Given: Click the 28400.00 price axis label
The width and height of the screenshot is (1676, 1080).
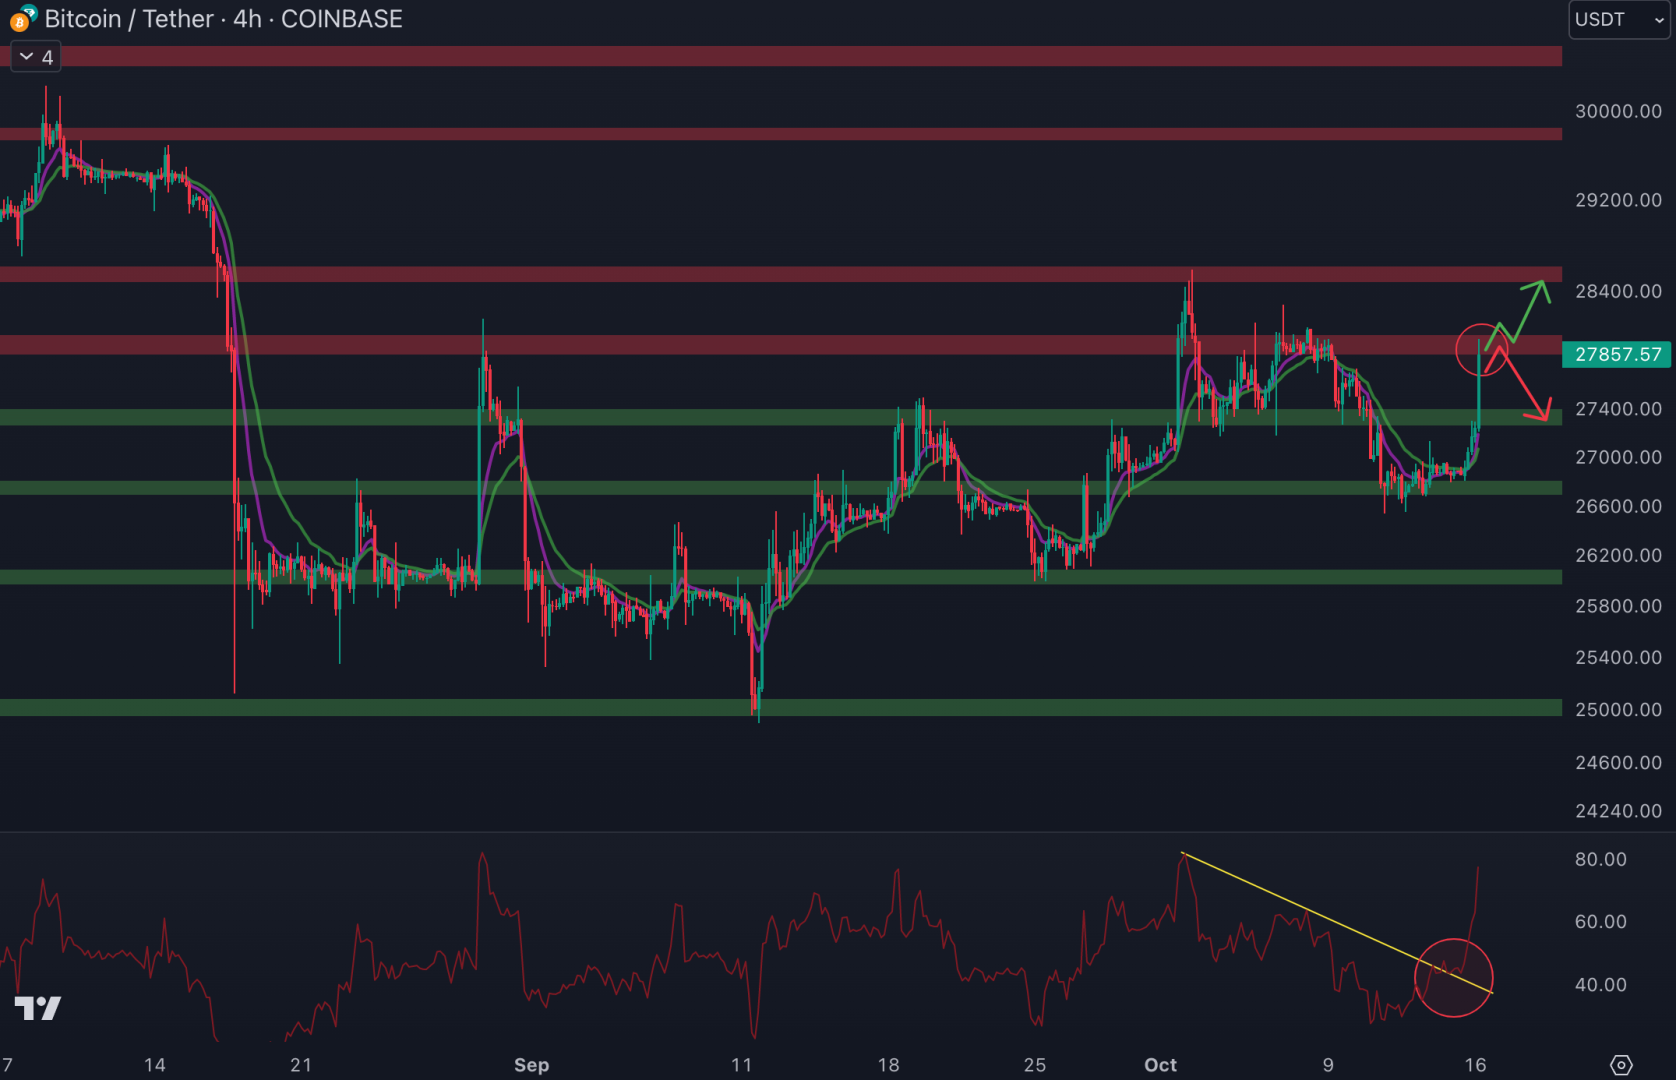Looking at the screenshot, I should 1618,291.
